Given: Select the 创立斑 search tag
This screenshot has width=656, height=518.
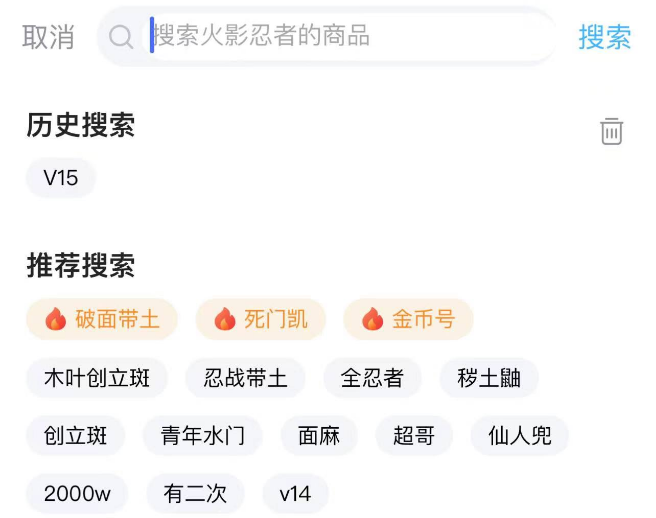Looking at the screenshot, I should (x=76, y=436).
